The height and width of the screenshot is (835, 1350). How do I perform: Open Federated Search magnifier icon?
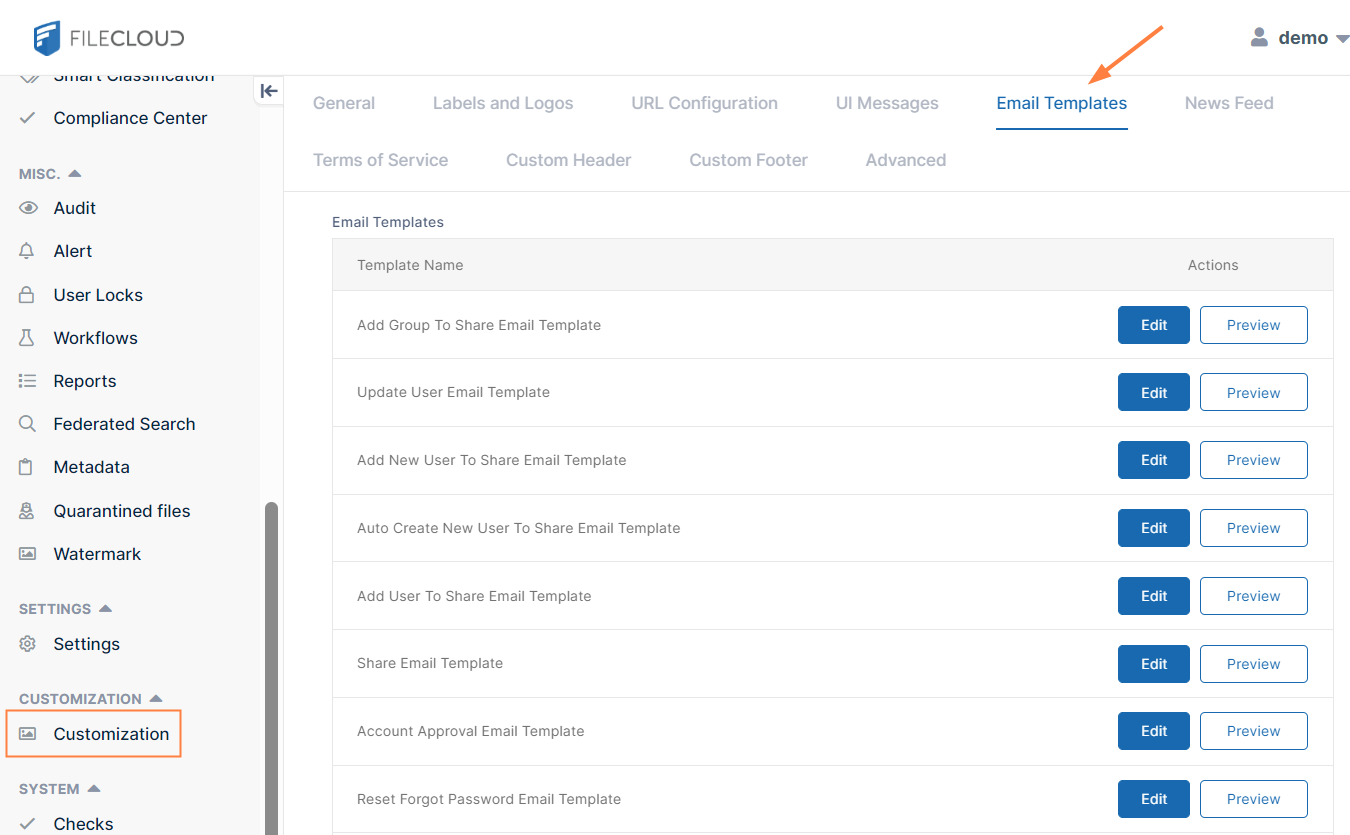(x=28, y=424)
